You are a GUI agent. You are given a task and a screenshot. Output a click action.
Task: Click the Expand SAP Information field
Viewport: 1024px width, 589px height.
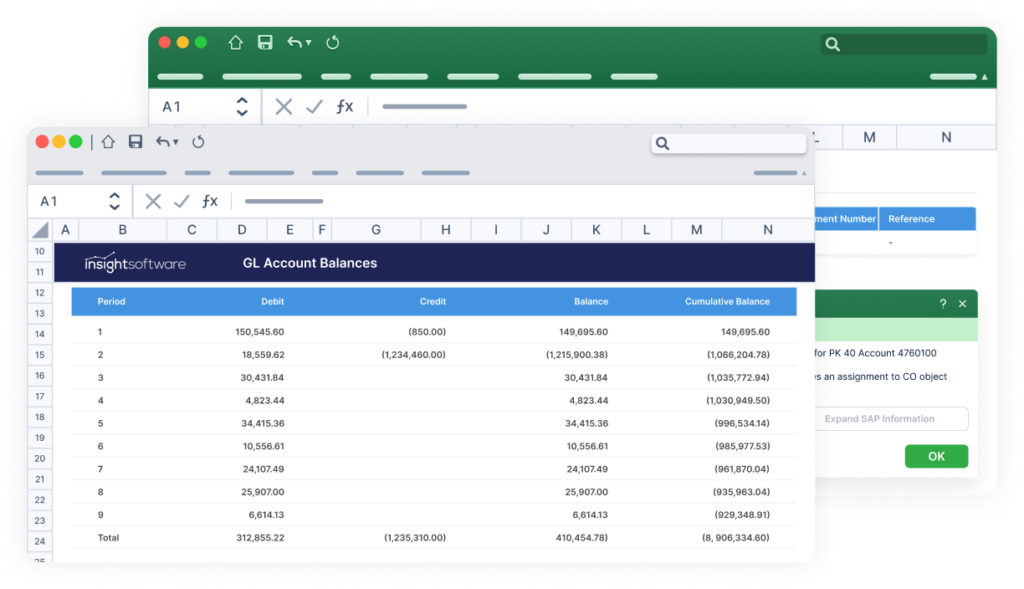click(x=889, y=418)
